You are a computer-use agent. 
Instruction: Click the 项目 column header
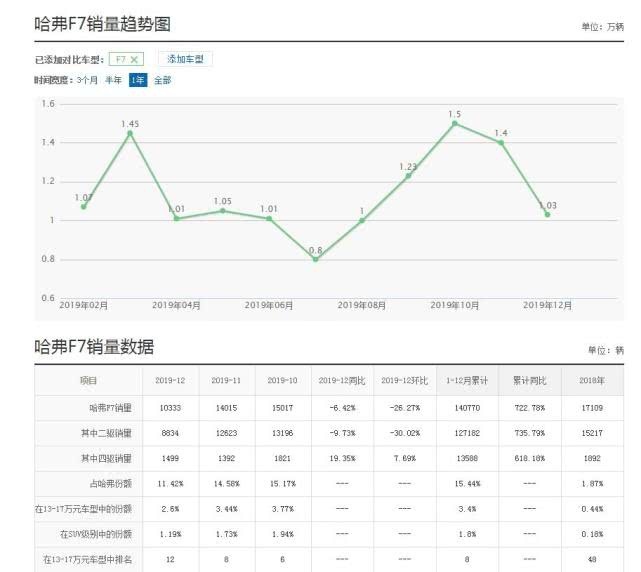coord(88,381)
